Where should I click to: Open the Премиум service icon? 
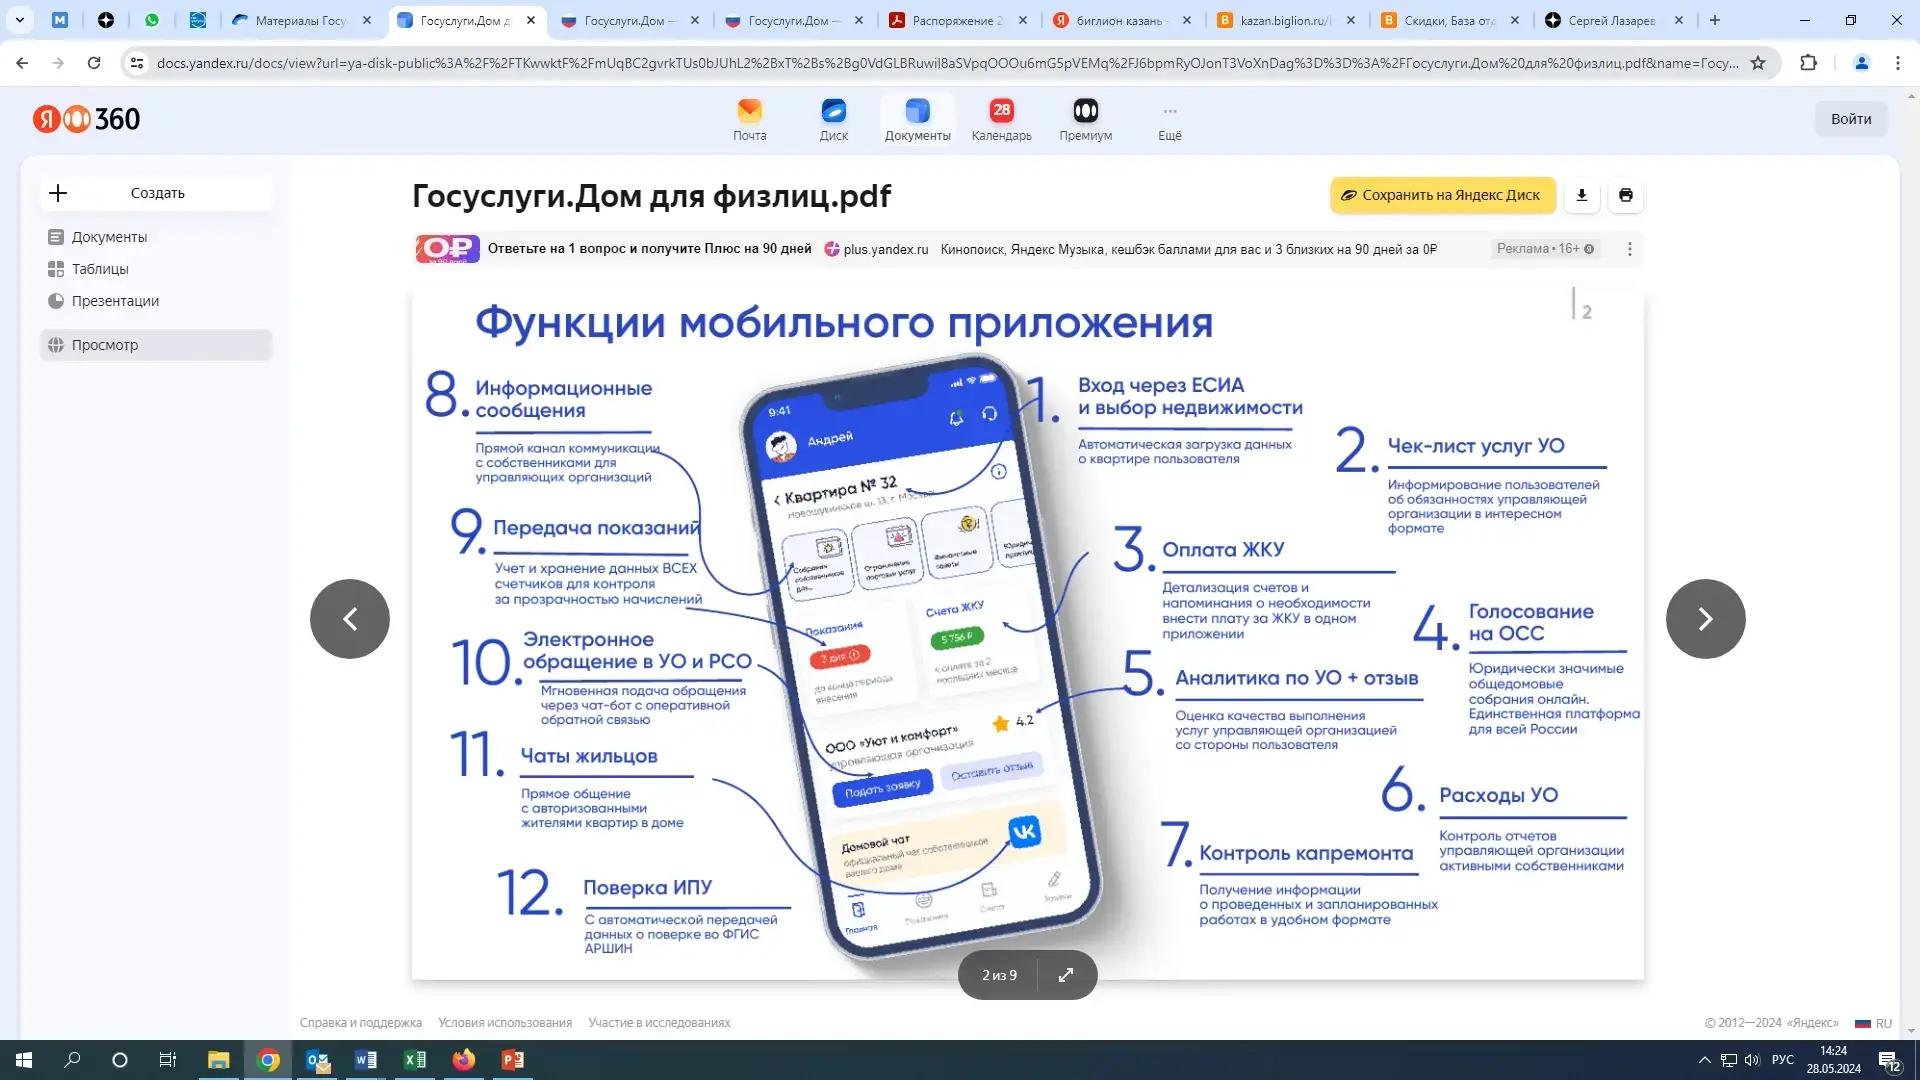[1085, 119]
